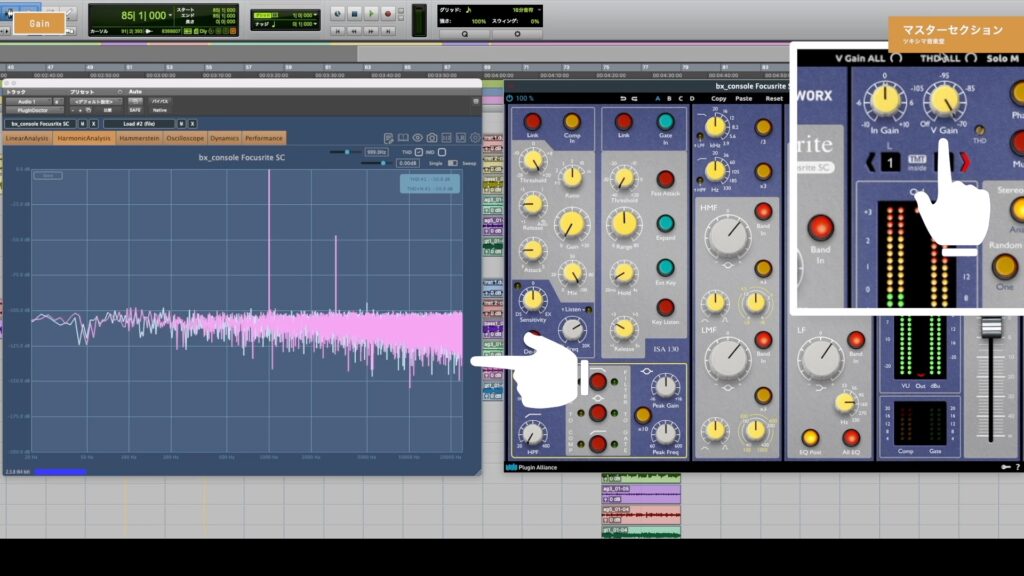
Task: Click the Peak Gain knob
Action: [665, 386]
